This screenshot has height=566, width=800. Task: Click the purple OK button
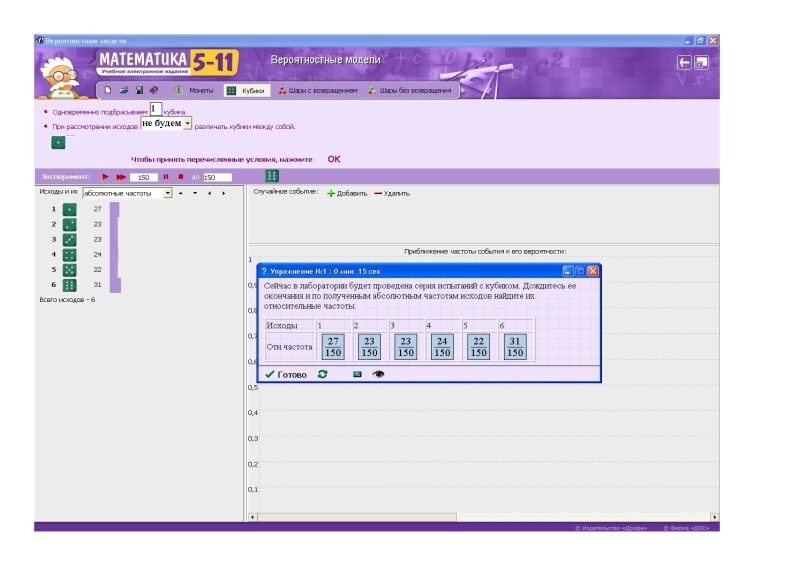pos(334,159)
